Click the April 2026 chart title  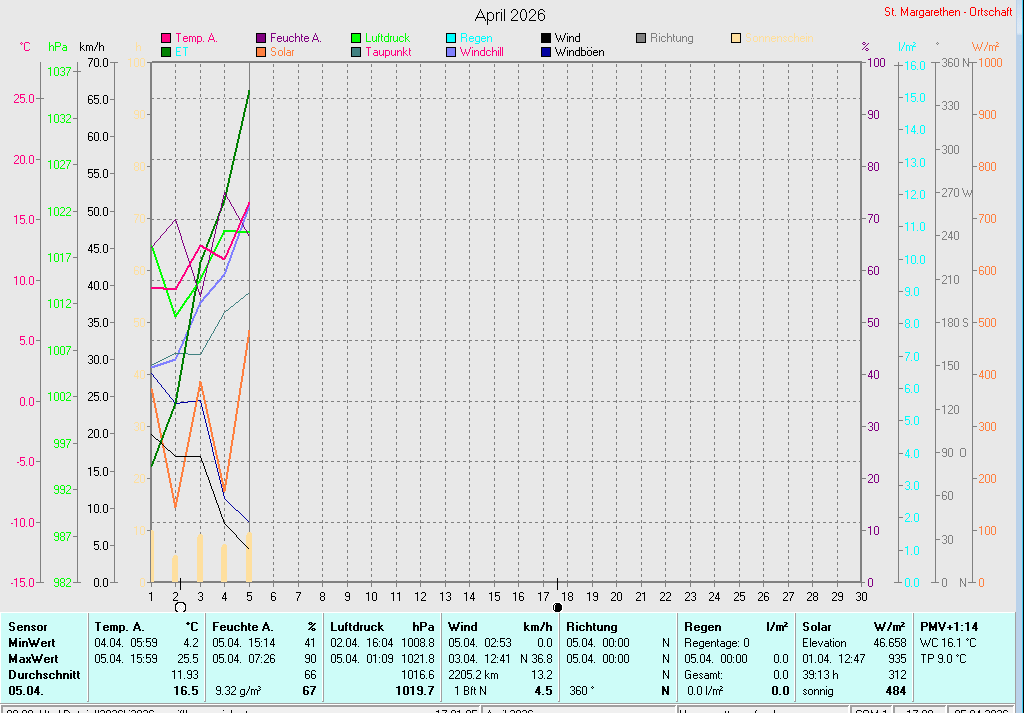(x=510, y=15)
